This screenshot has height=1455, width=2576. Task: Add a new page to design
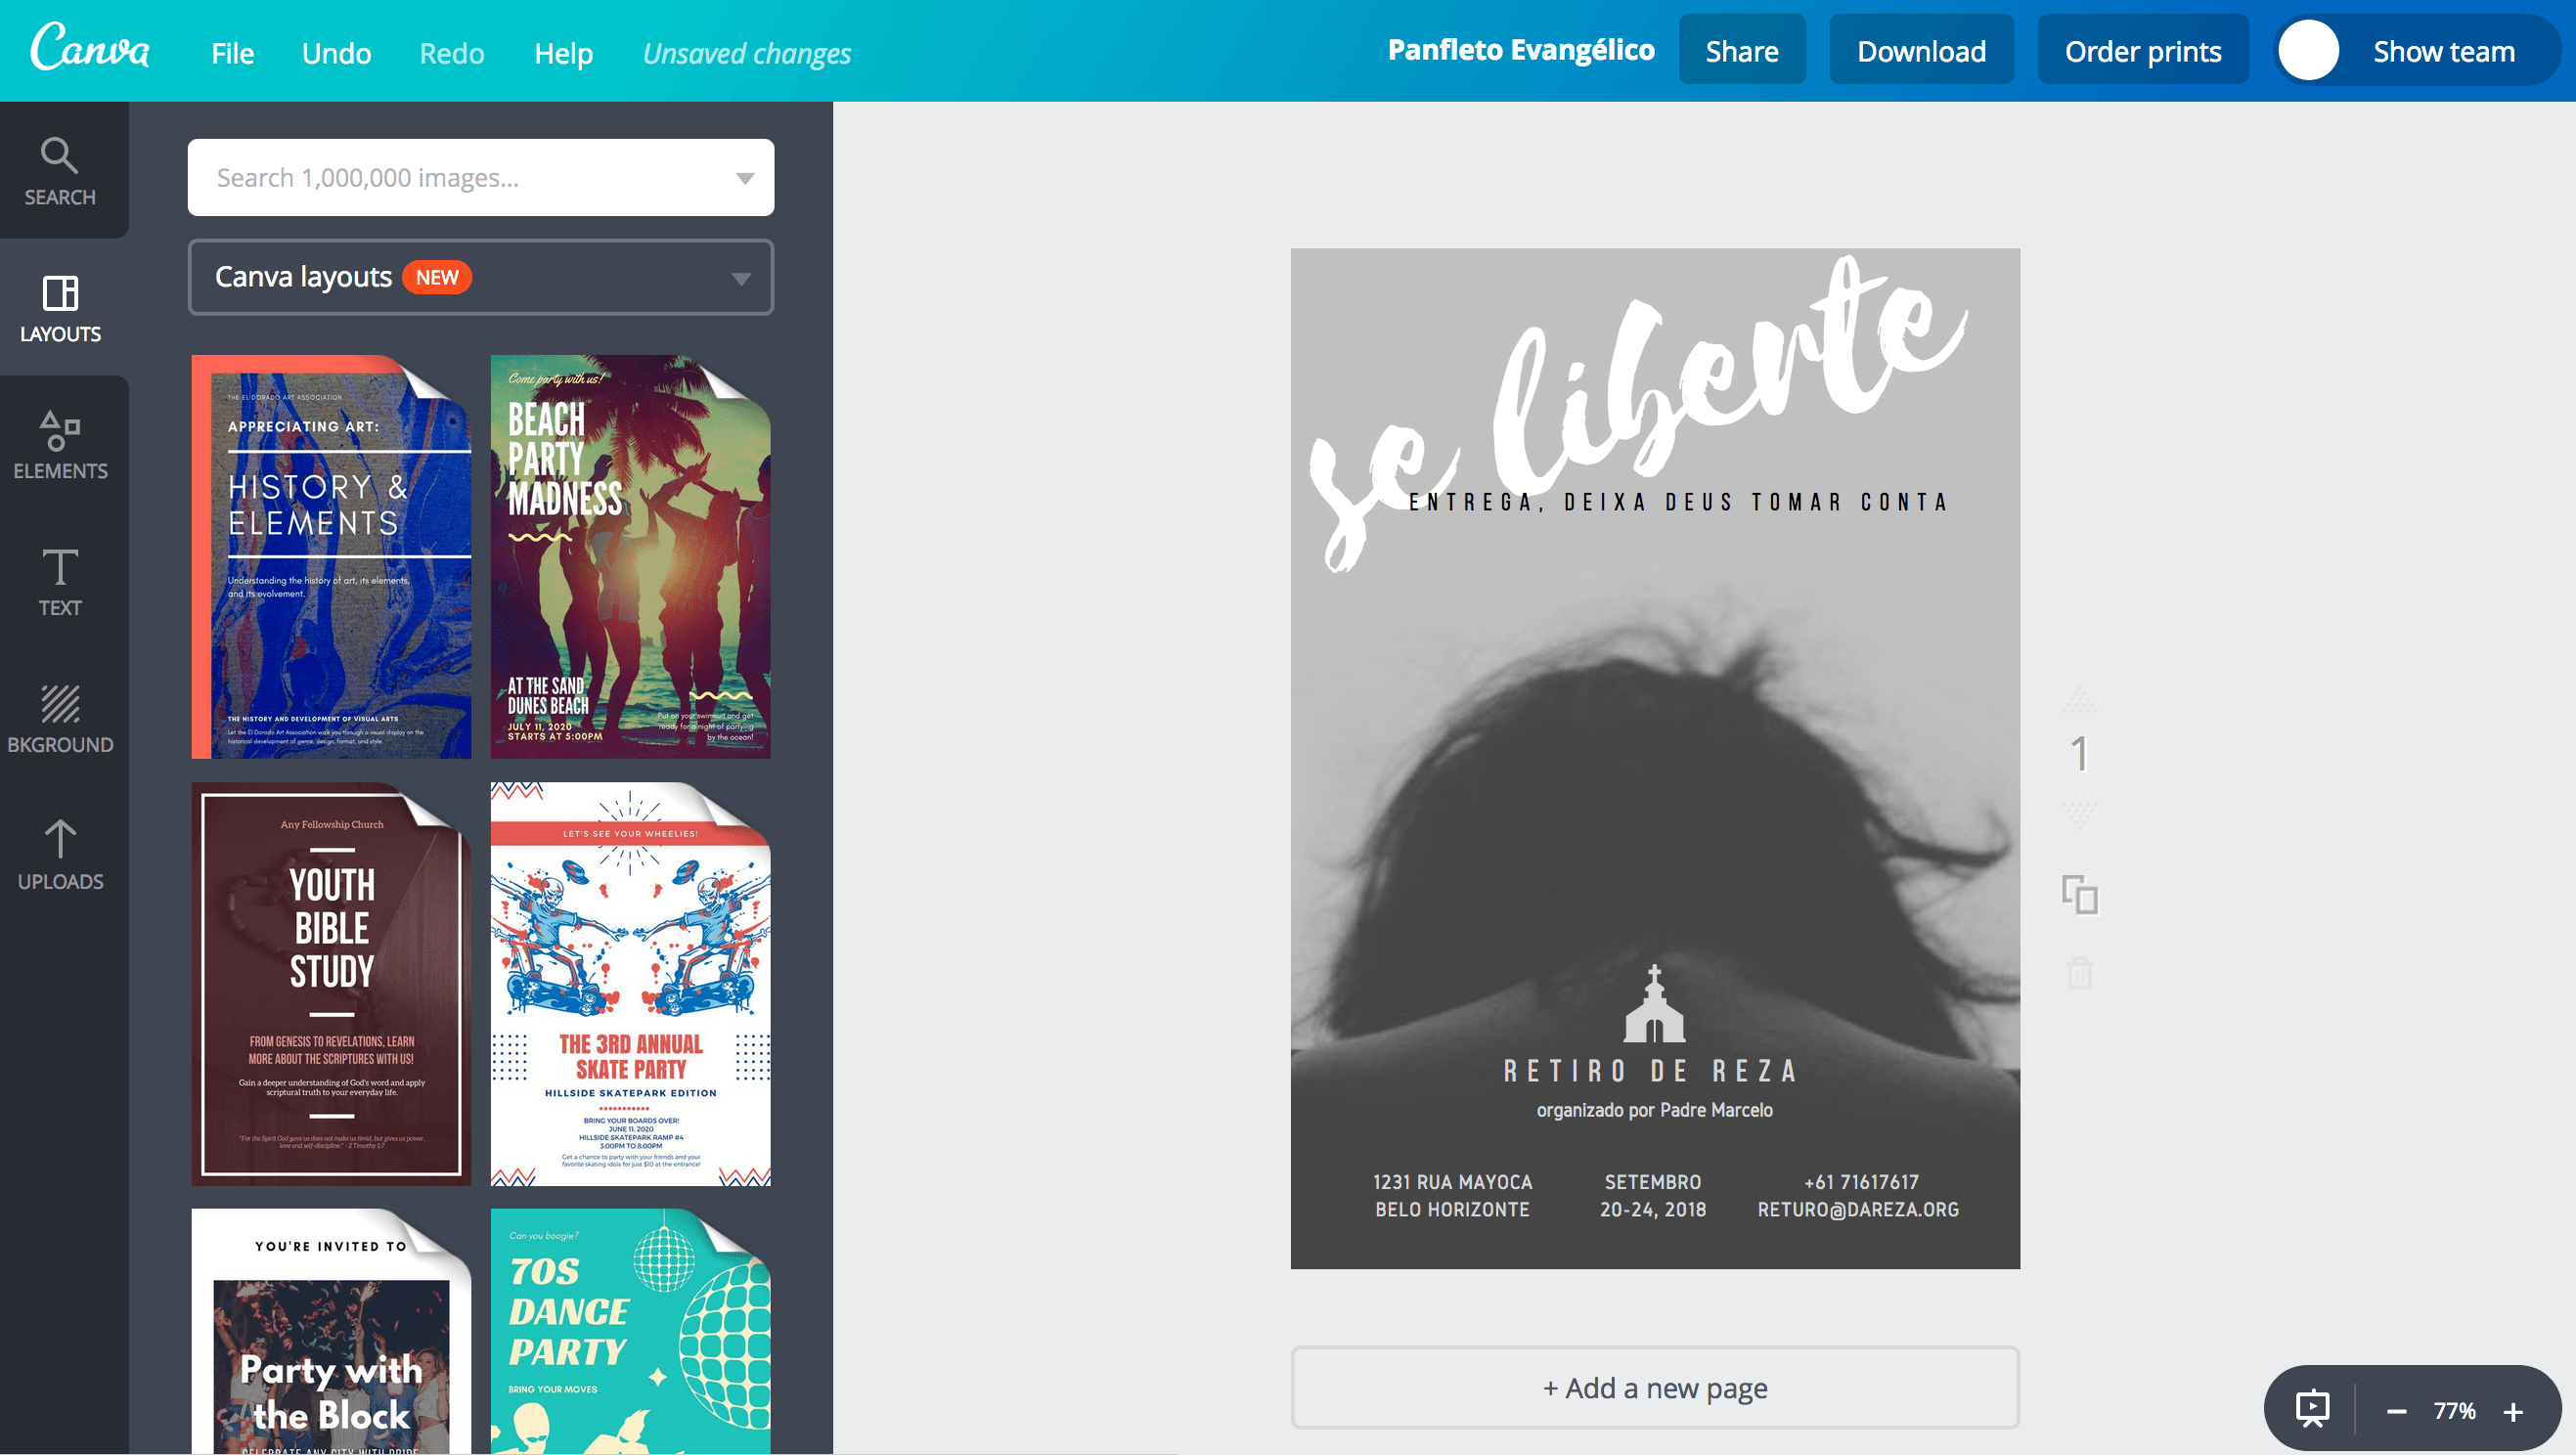1655,1387
